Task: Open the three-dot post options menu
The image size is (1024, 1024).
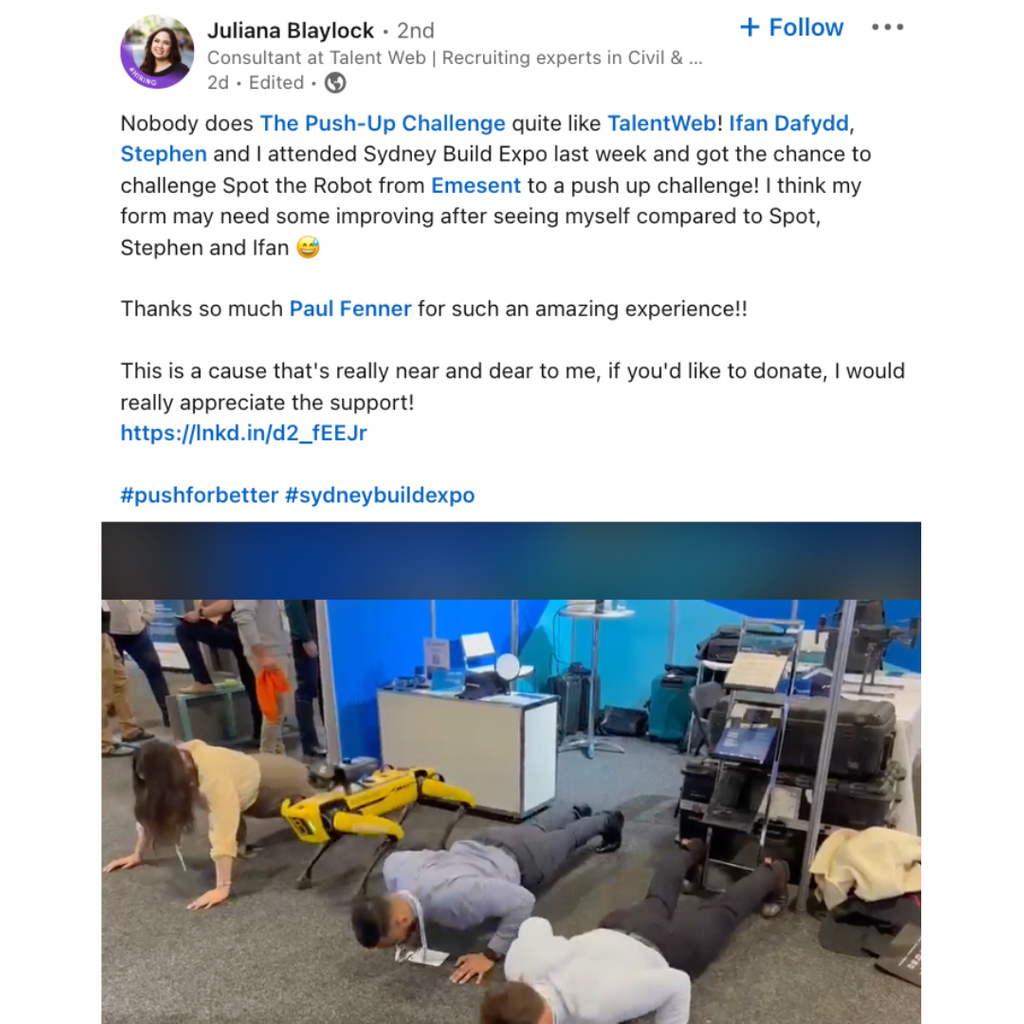Action: (x=888, y=27)
